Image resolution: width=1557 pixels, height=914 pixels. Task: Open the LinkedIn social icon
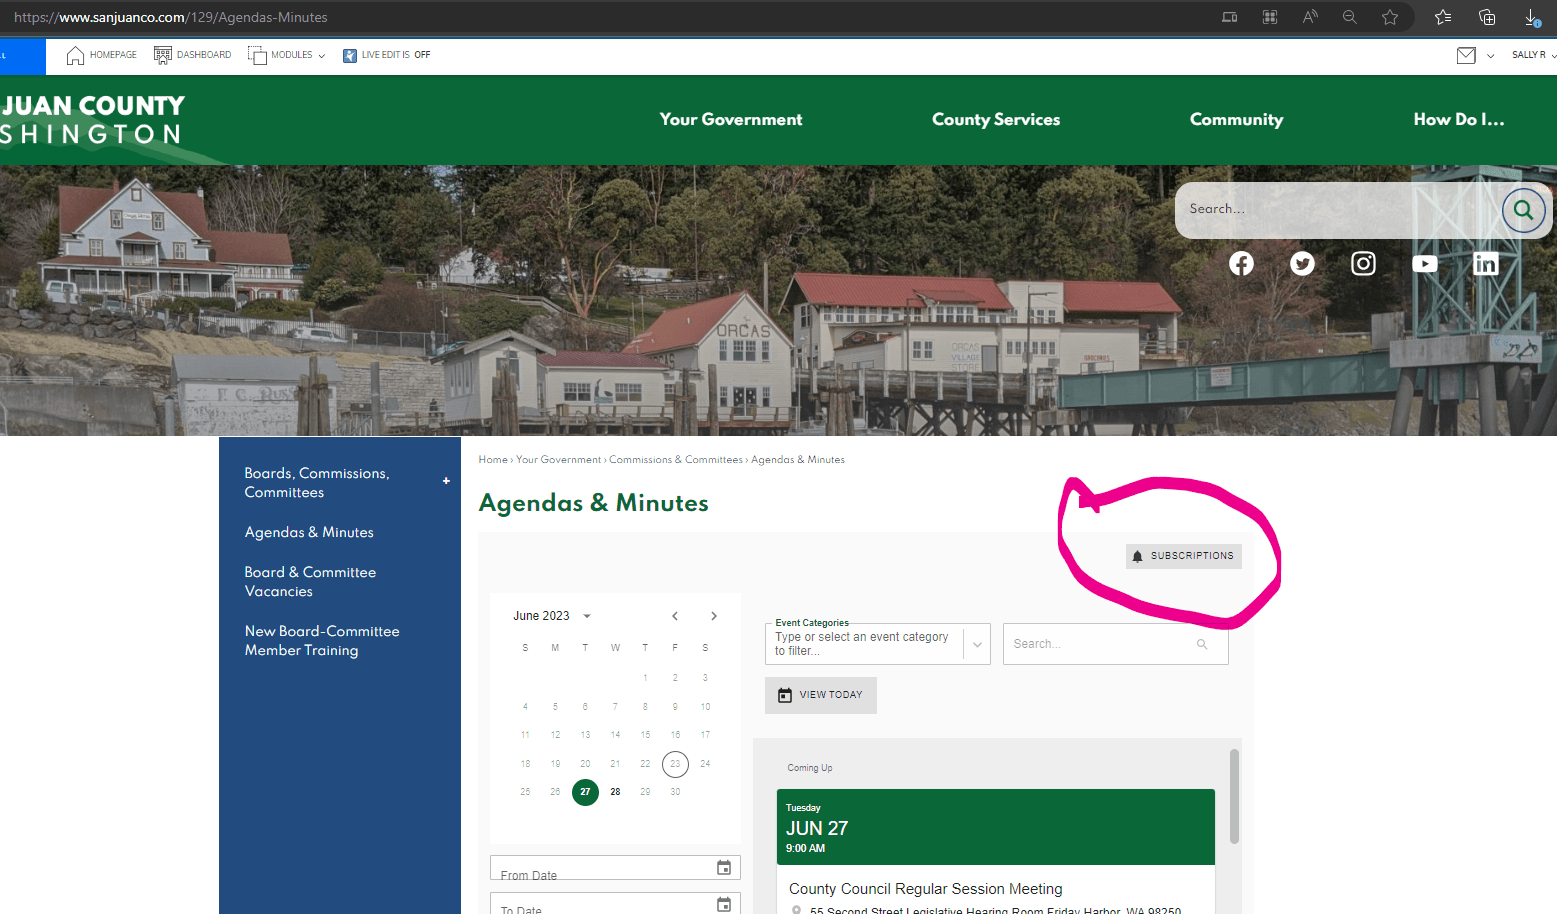(x=1485, y=263)
